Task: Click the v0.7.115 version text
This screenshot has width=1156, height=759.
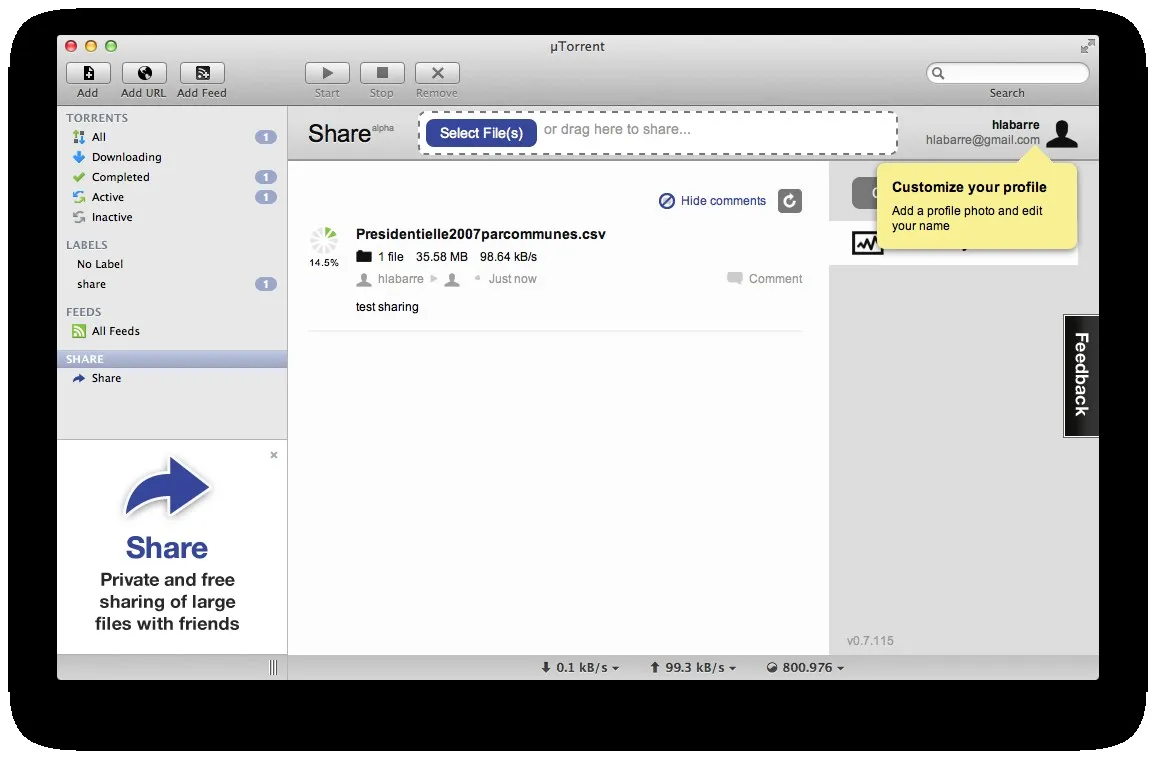Action: tap(870, 640)
